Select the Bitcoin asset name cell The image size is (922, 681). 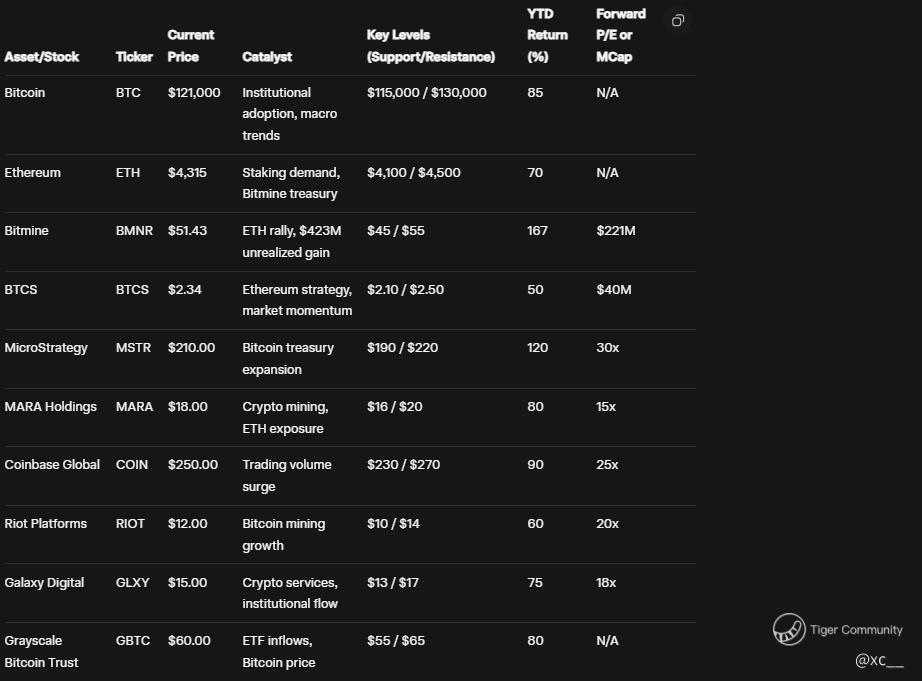(x=25, y=93)
